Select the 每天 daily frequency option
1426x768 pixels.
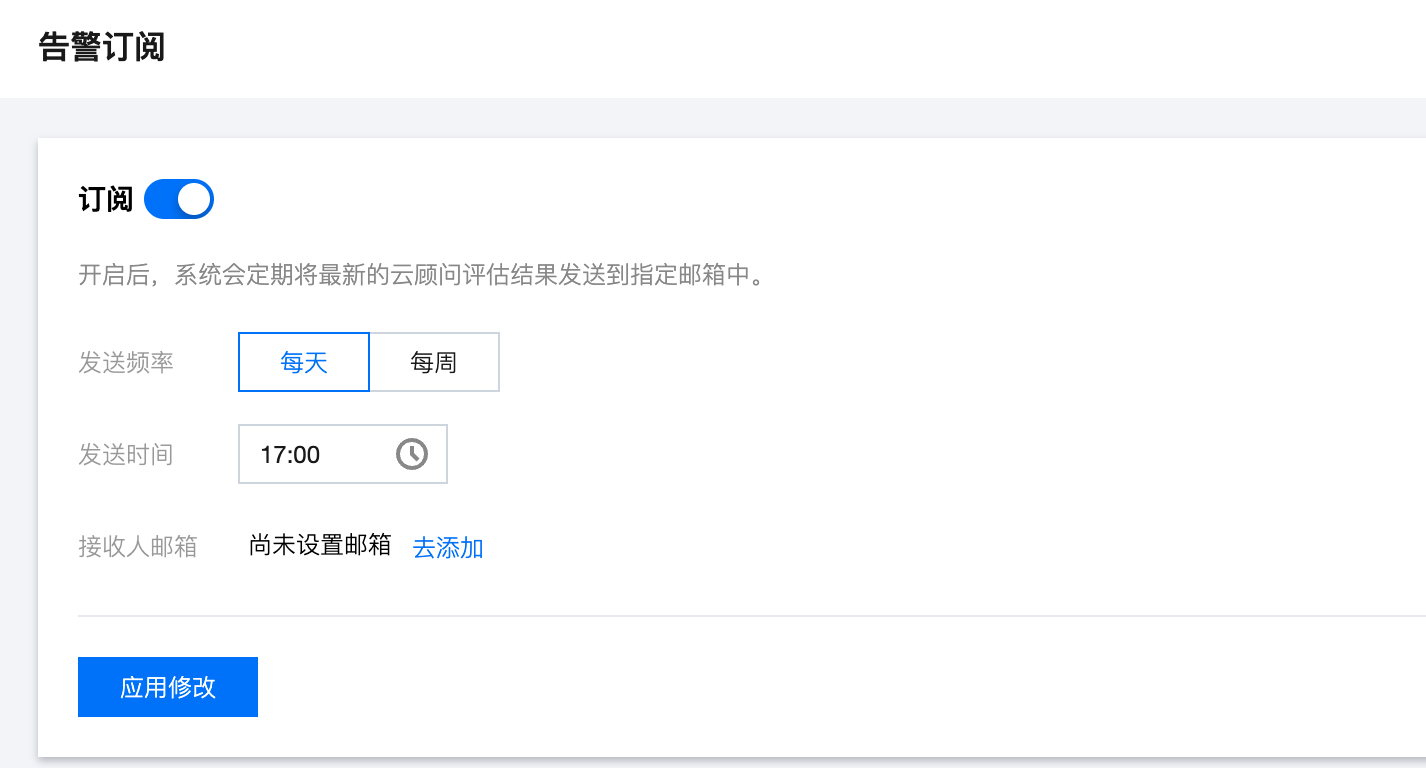[x=304, y=362]
